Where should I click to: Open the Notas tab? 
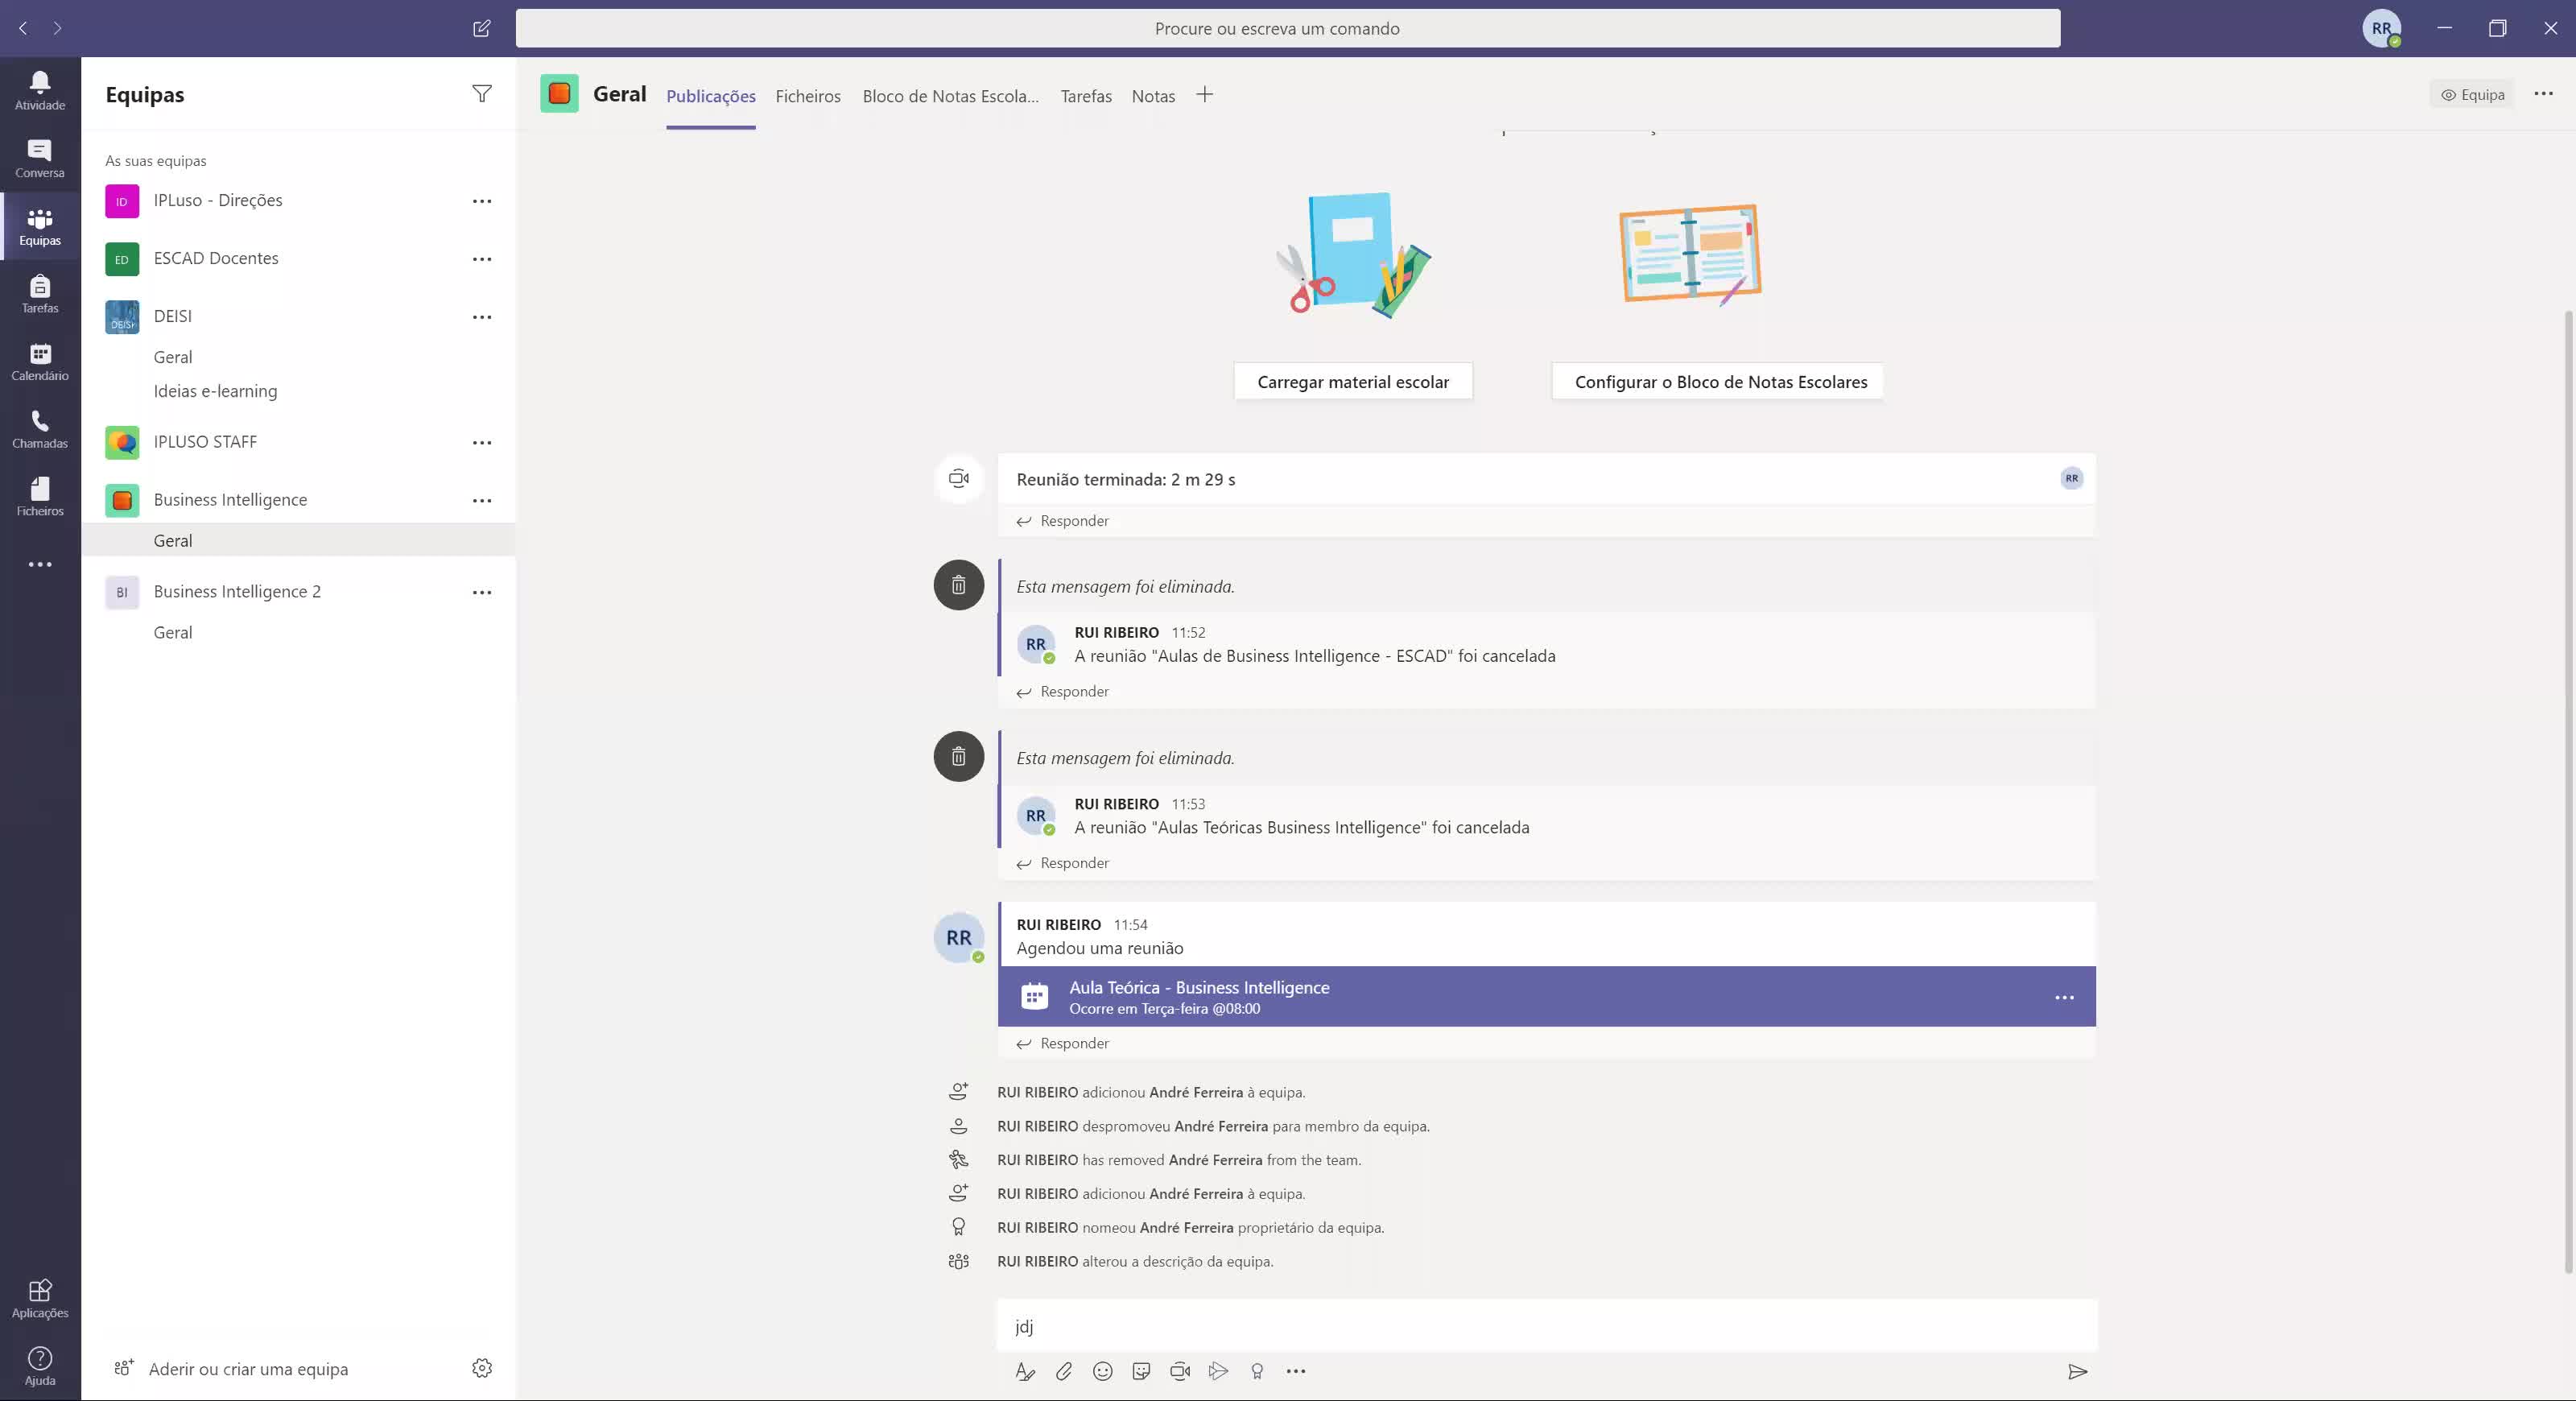click(x=1153, y=96)
